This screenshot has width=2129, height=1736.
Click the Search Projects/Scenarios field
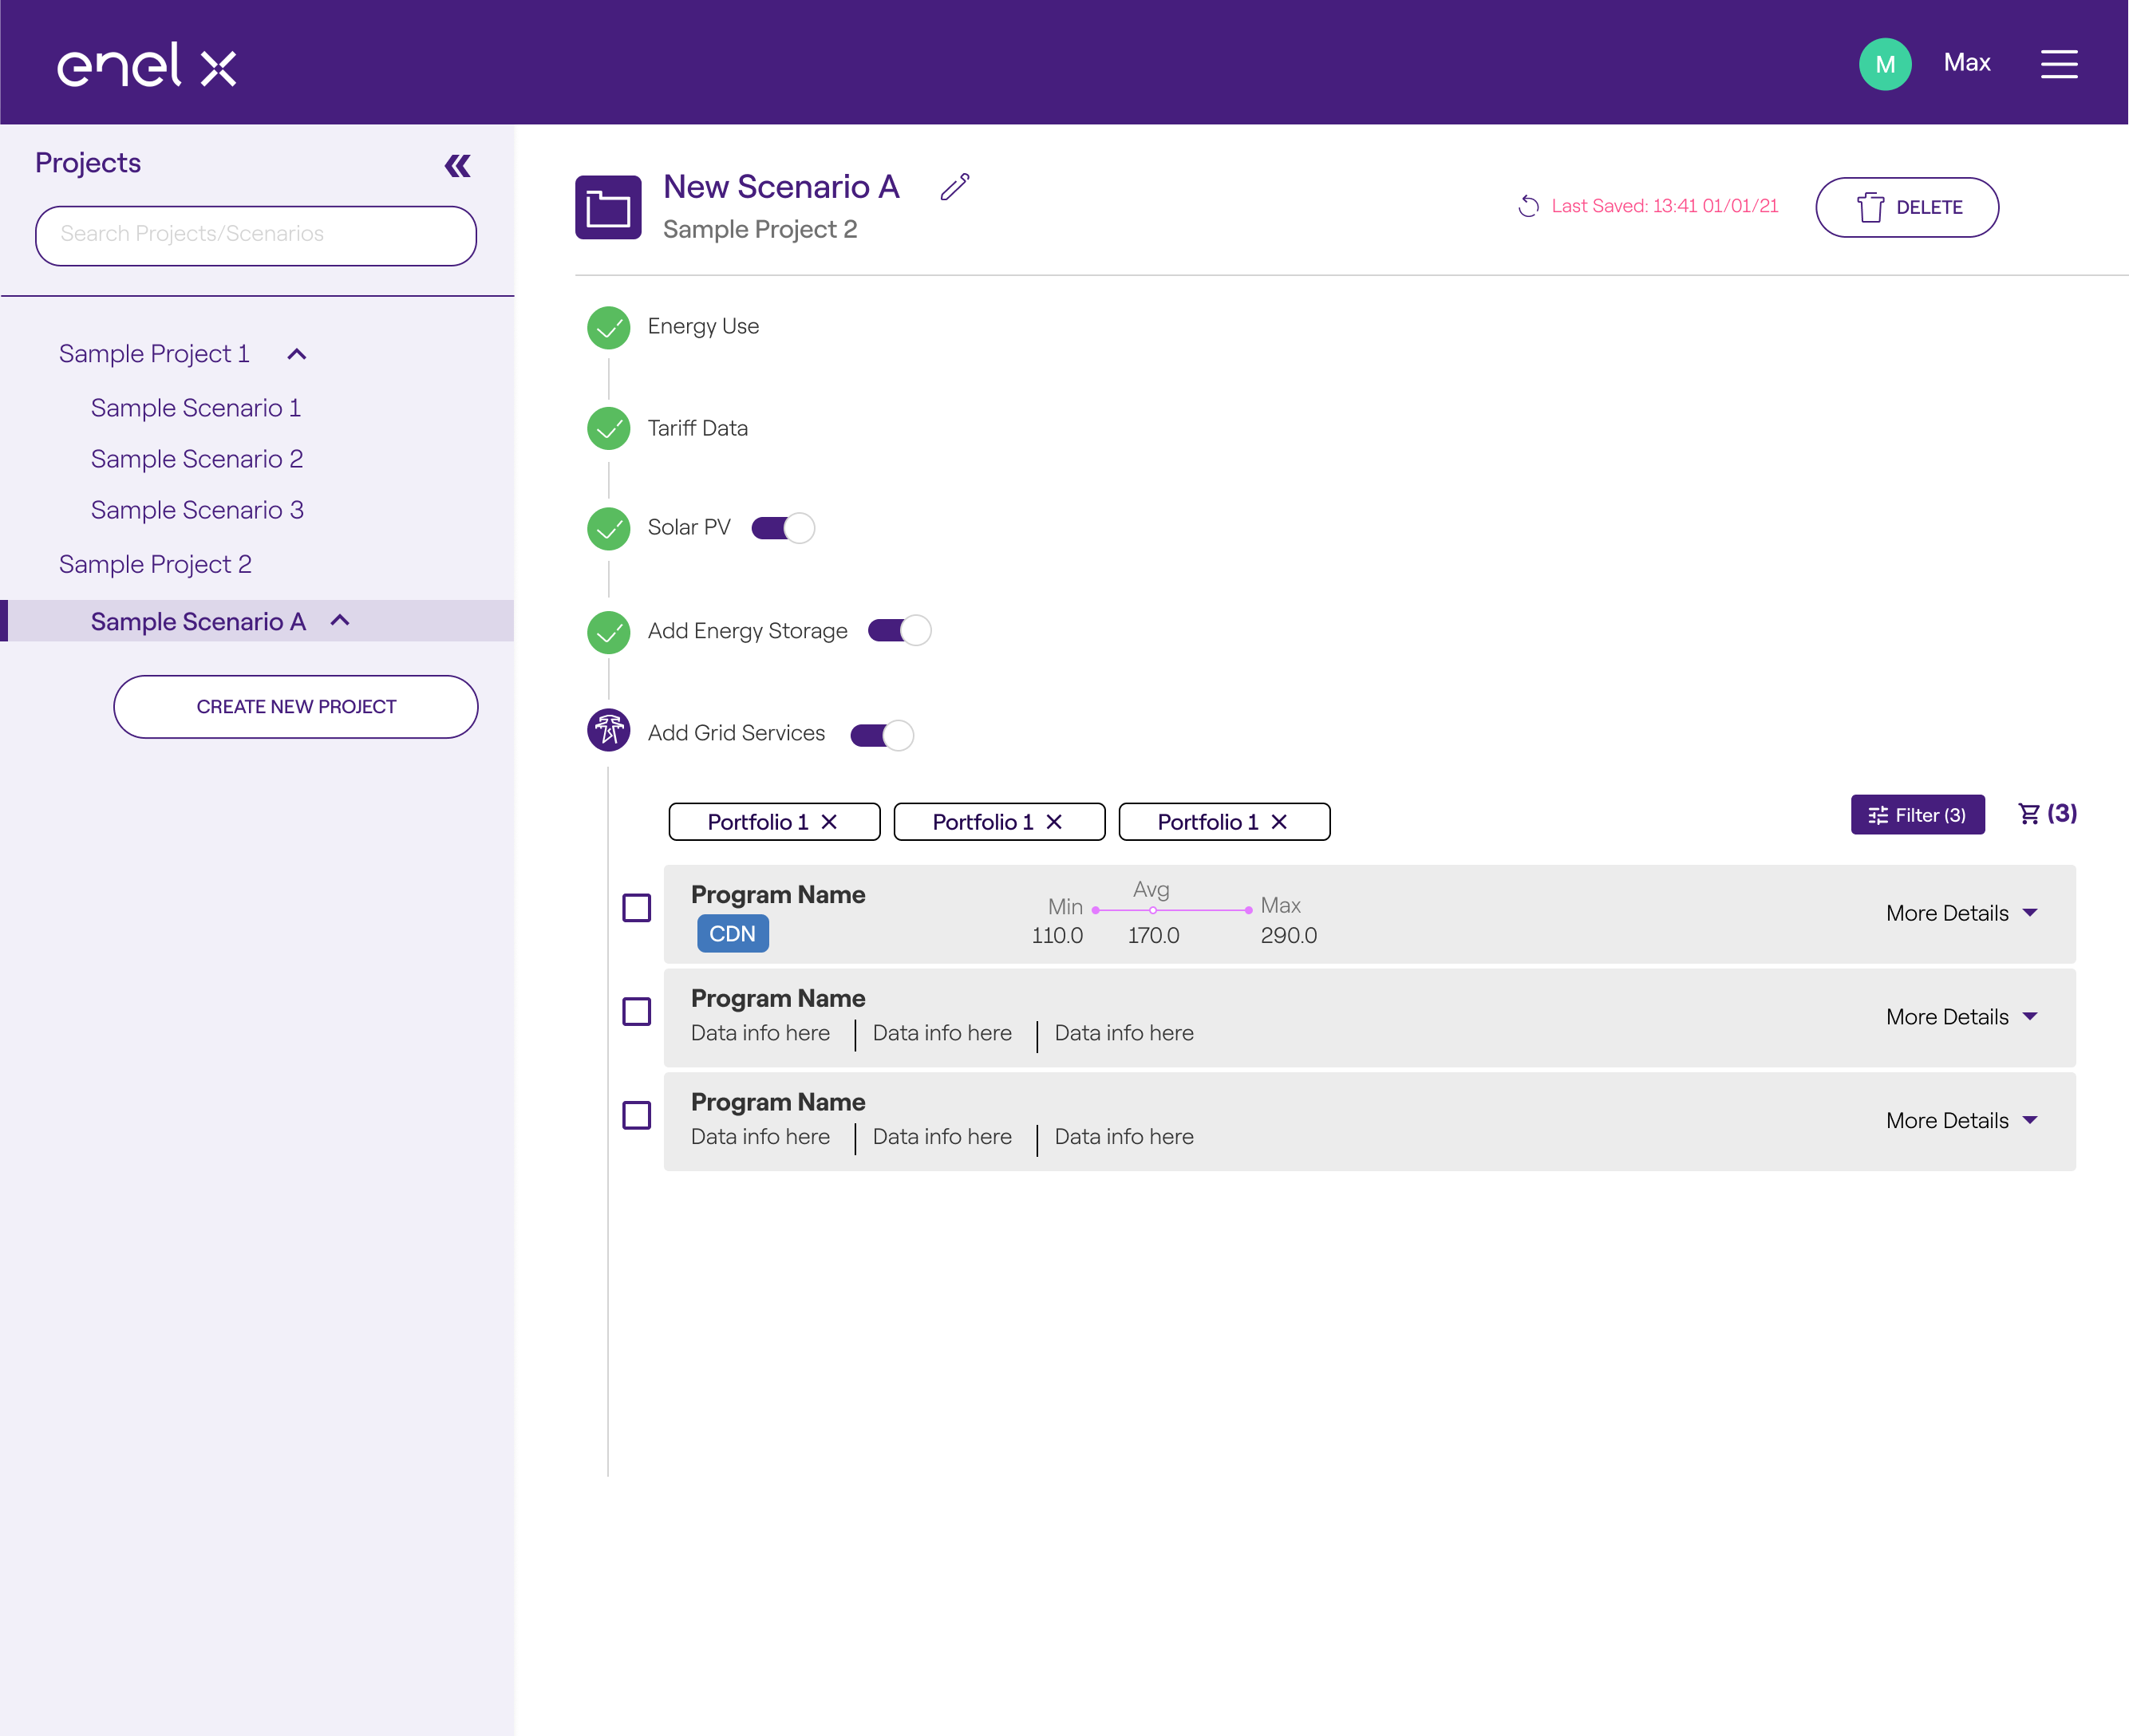[256, 236]
